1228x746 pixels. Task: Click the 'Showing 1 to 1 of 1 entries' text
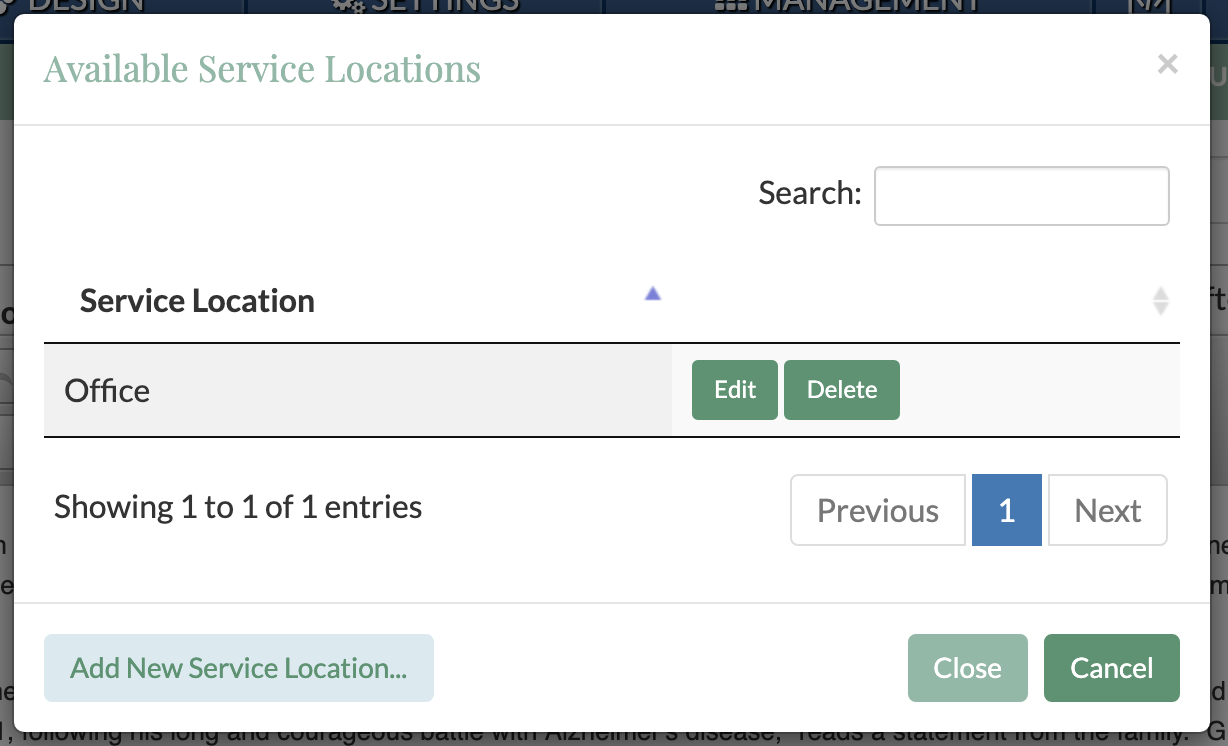[238, 507]
